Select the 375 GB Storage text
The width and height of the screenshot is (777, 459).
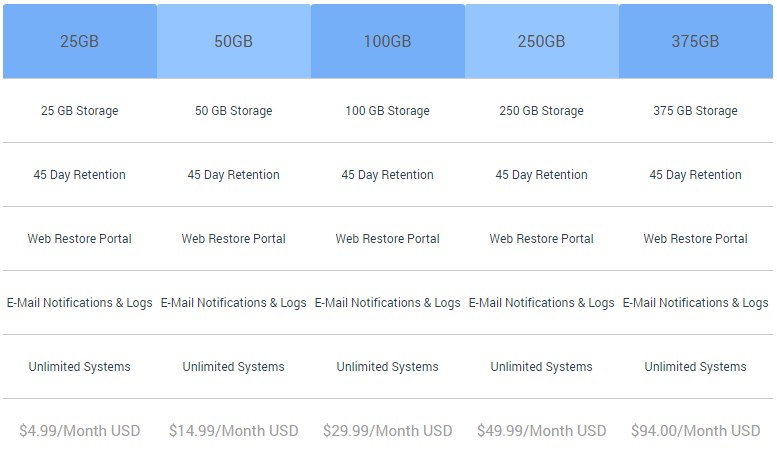(x=696, y=111)
